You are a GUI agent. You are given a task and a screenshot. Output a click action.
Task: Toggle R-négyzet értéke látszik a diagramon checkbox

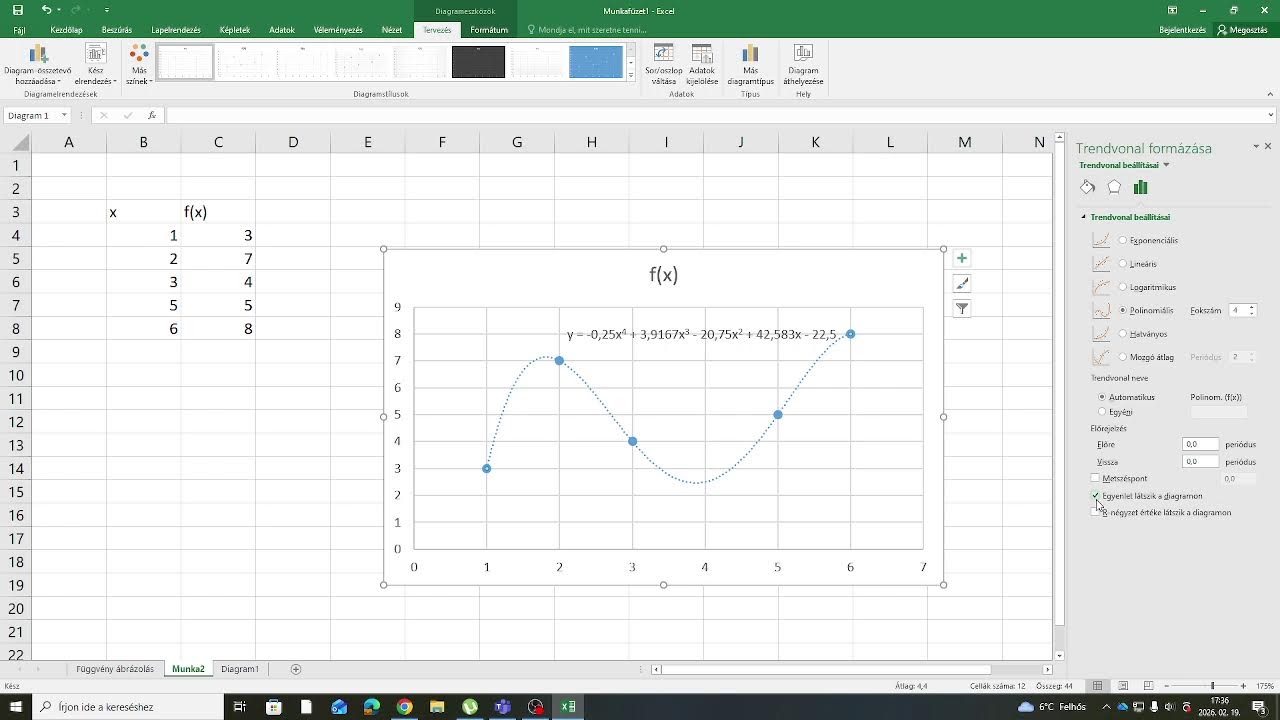click(x=1095, y=512)
